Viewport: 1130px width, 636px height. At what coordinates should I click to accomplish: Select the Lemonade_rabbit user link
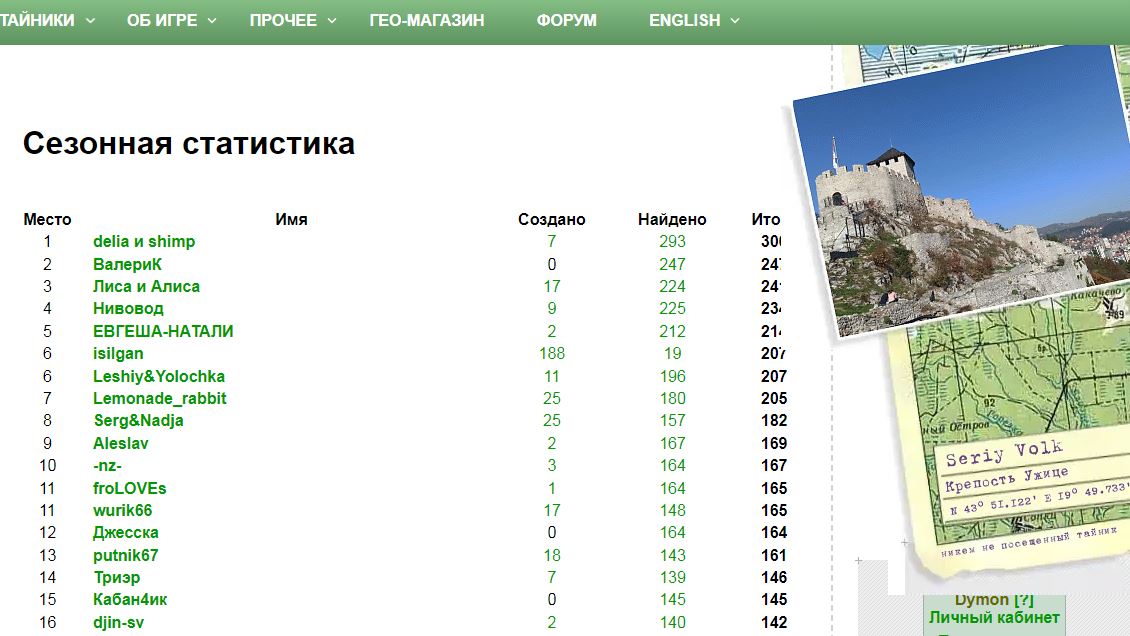point(159,399)
